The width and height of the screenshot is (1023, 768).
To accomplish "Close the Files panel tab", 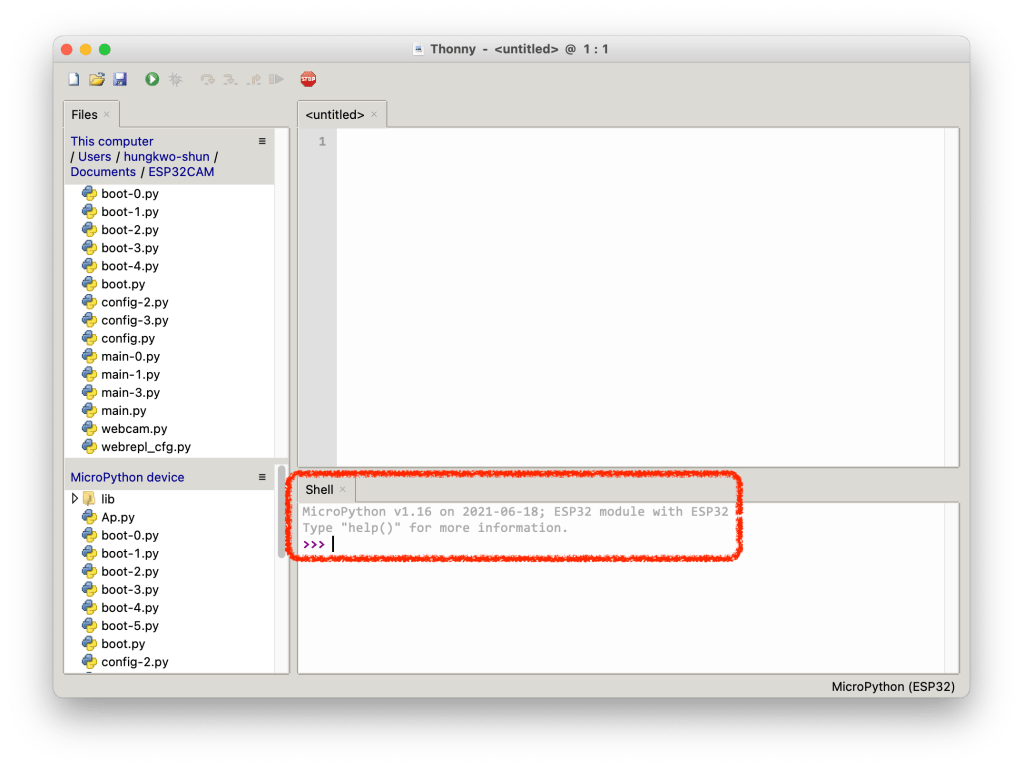I will 107,115.
